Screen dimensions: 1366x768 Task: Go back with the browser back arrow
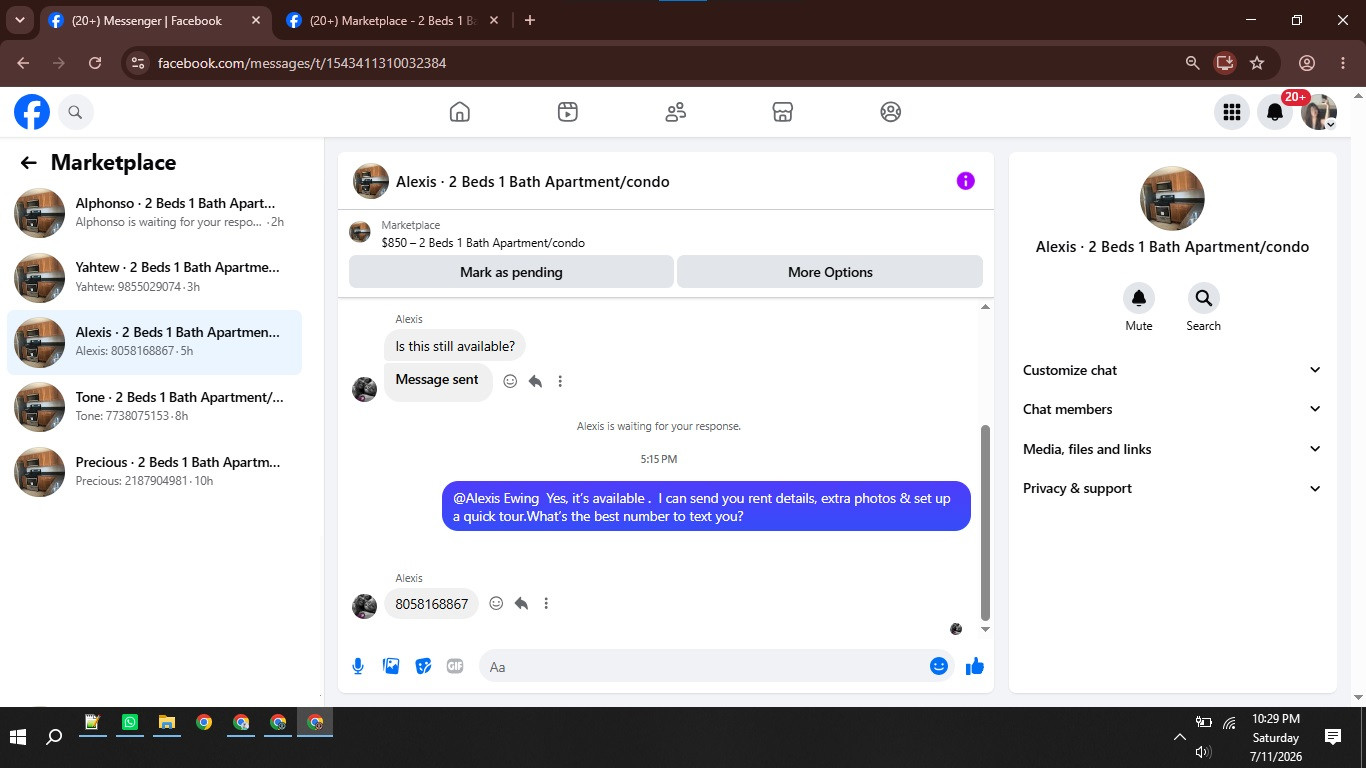coord(23,63)
